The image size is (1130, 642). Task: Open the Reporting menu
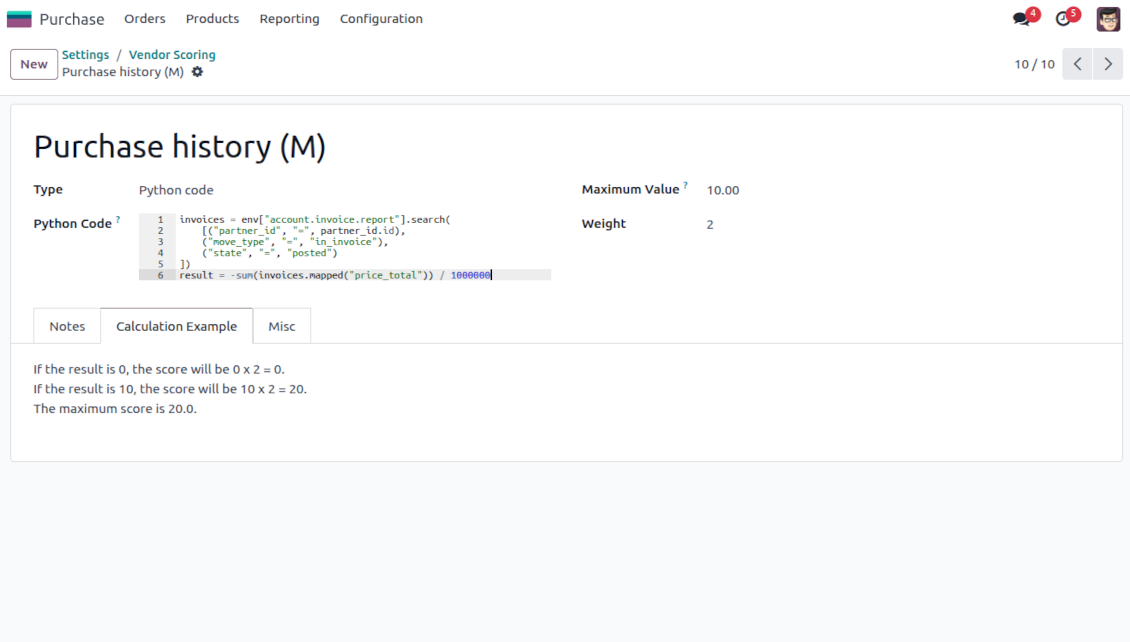tap(289, 19)
